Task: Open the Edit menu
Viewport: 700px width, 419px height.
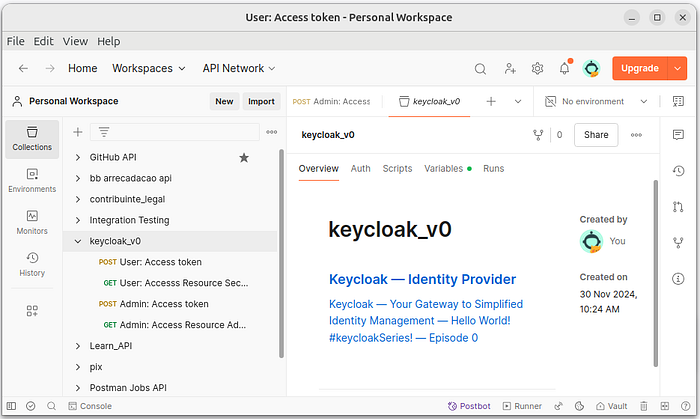Action: pyautogui.click(x=43, y=41)
